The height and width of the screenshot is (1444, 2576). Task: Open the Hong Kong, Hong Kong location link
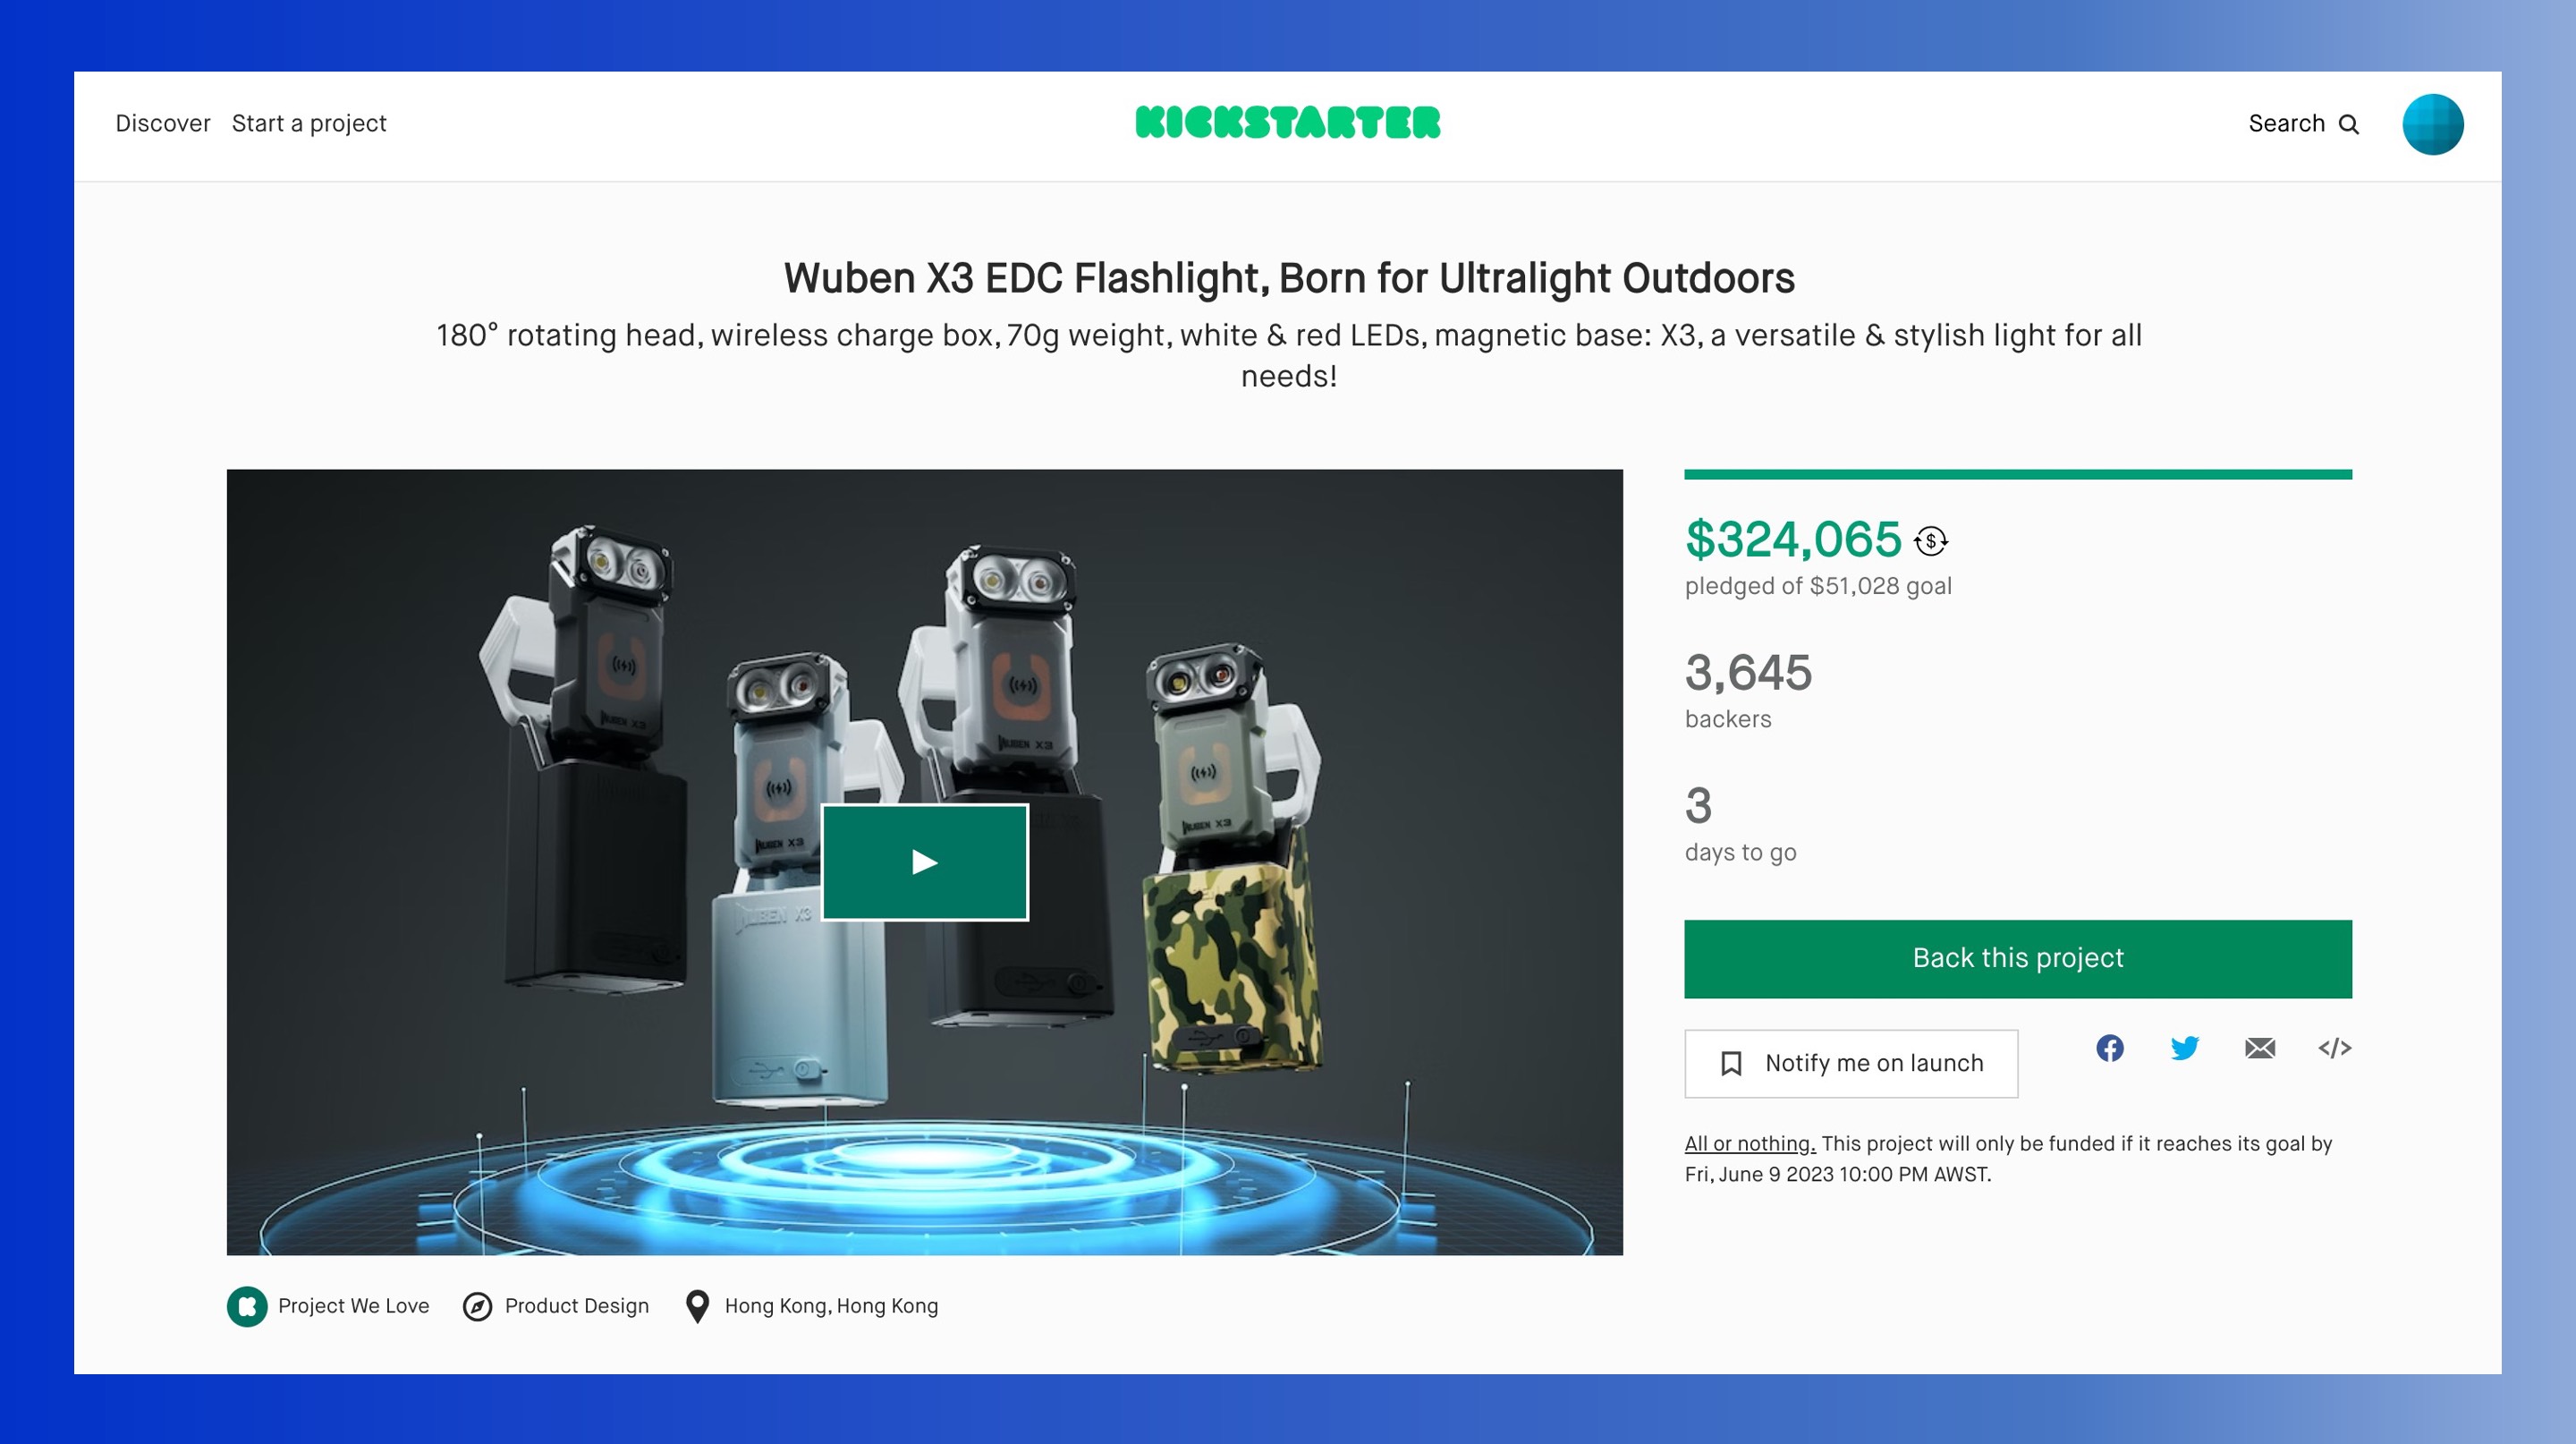click(831, 1306)
